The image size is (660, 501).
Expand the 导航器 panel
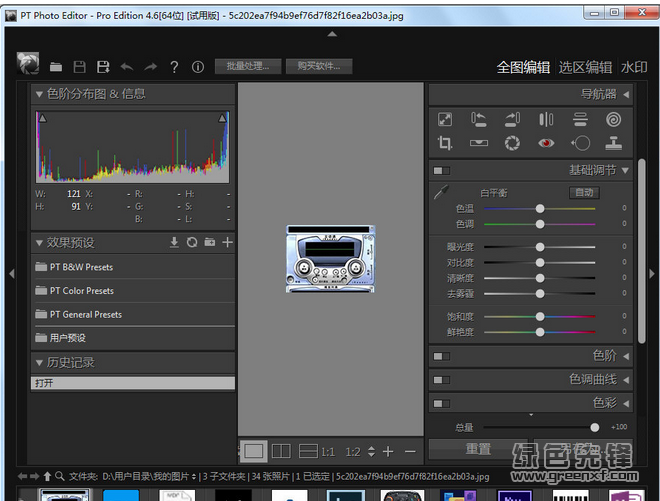pos(626,94)
